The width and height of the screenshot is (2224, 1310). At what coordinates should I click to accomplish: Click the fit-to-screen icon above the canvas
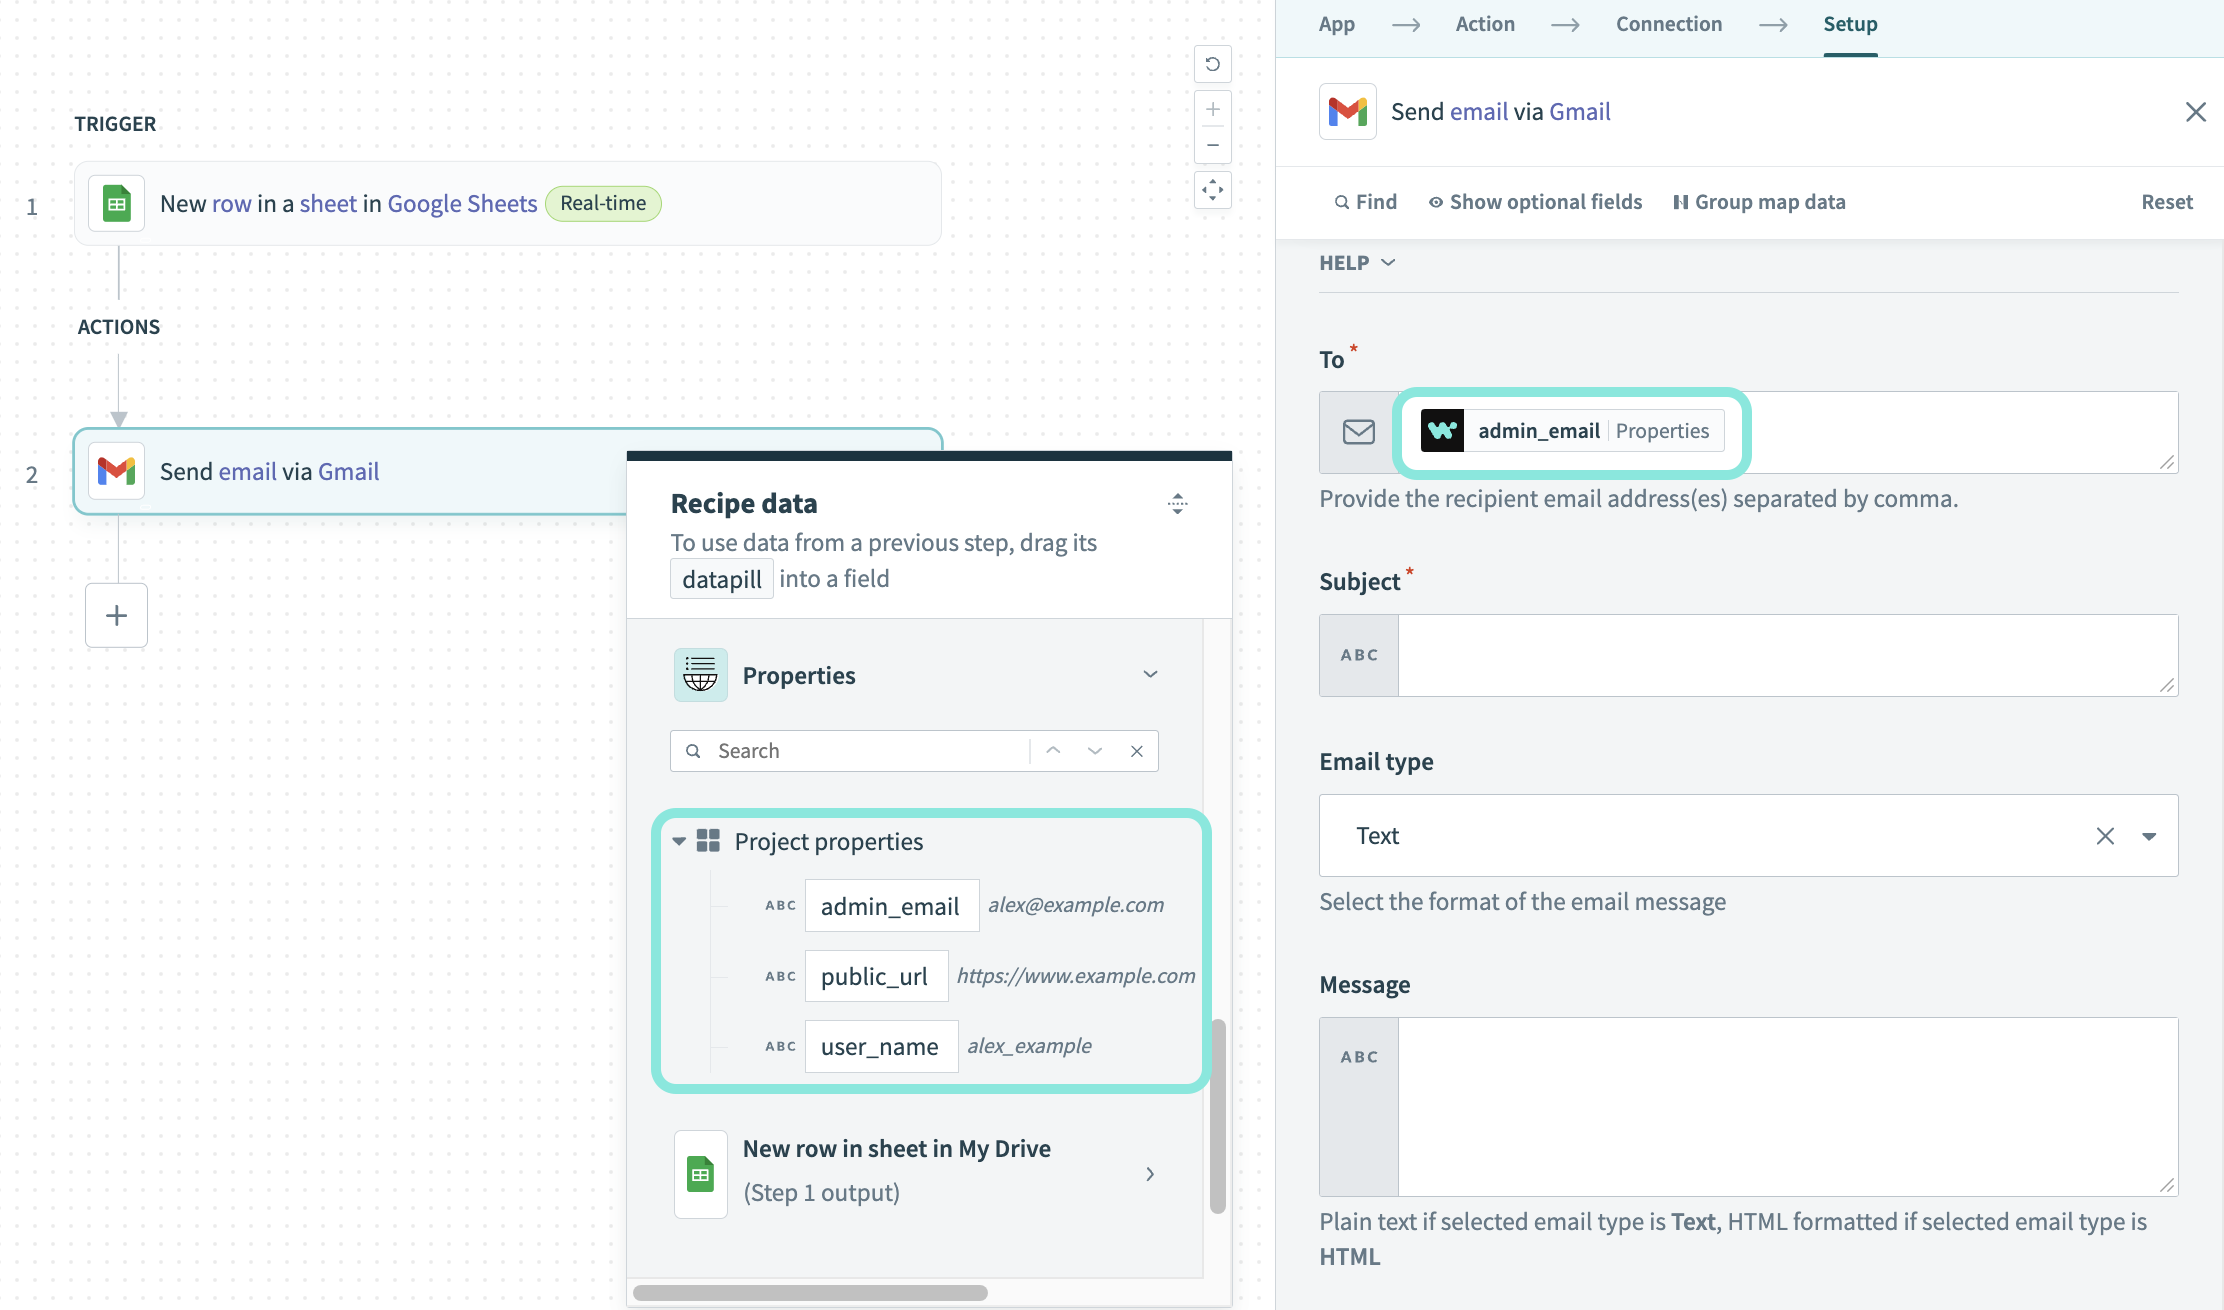[x=1212, y=189]
